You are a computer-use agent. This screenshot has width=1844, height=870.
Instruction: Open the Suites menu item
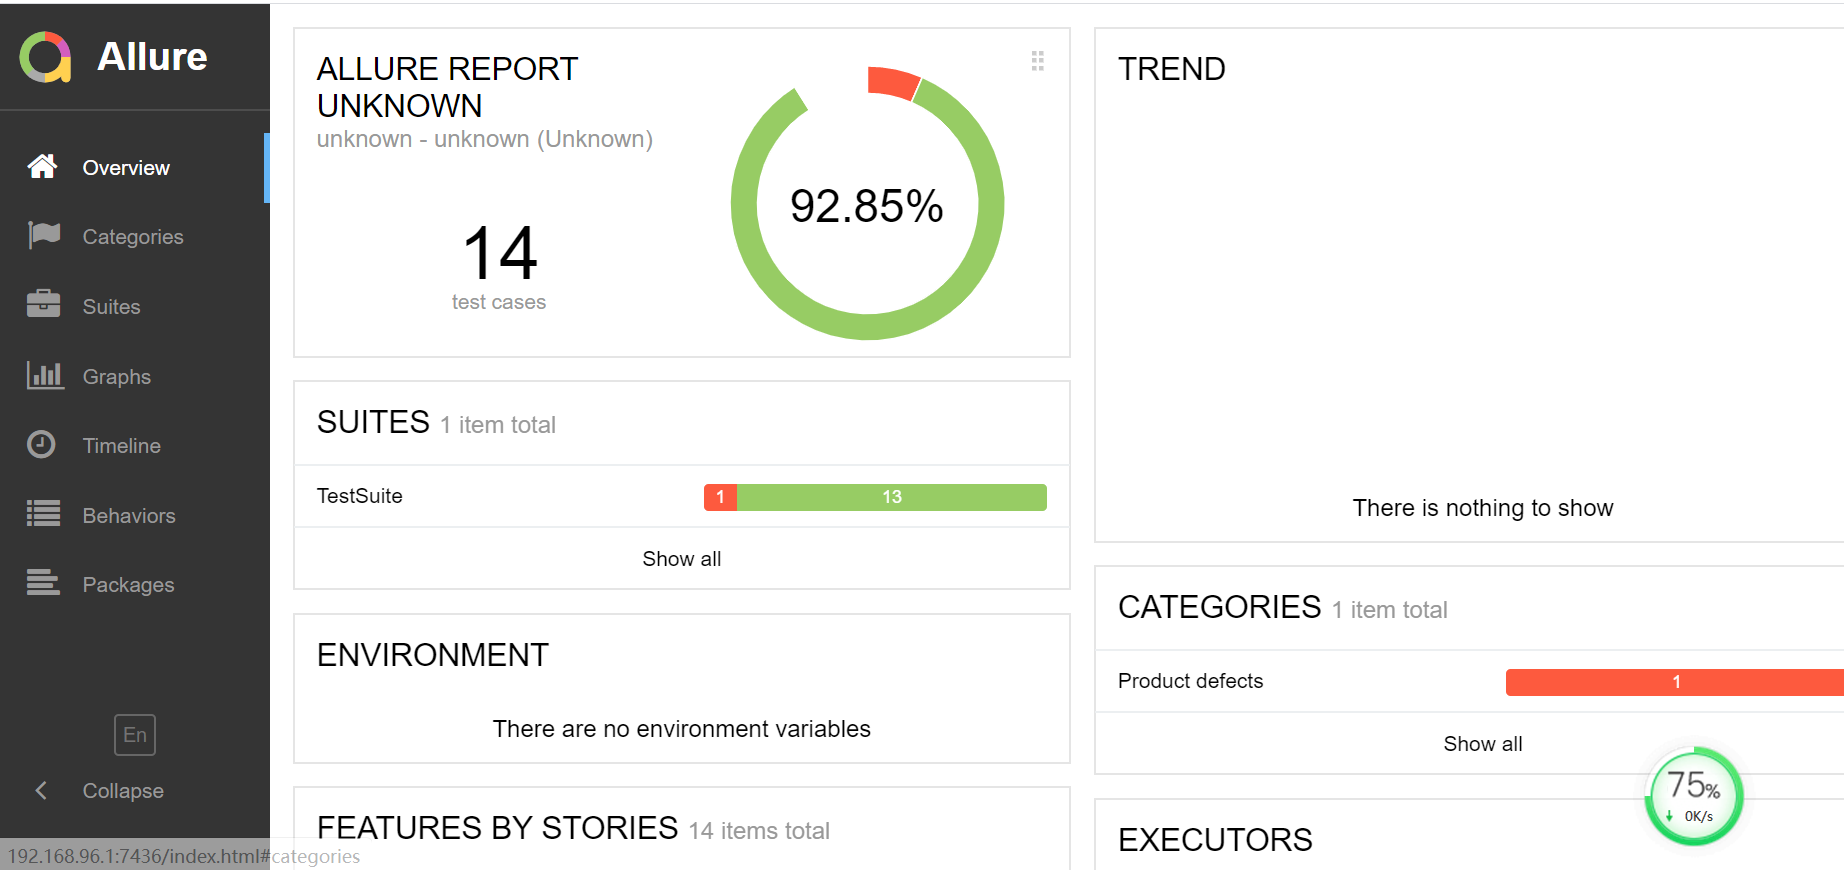click(x=111, y=307)
